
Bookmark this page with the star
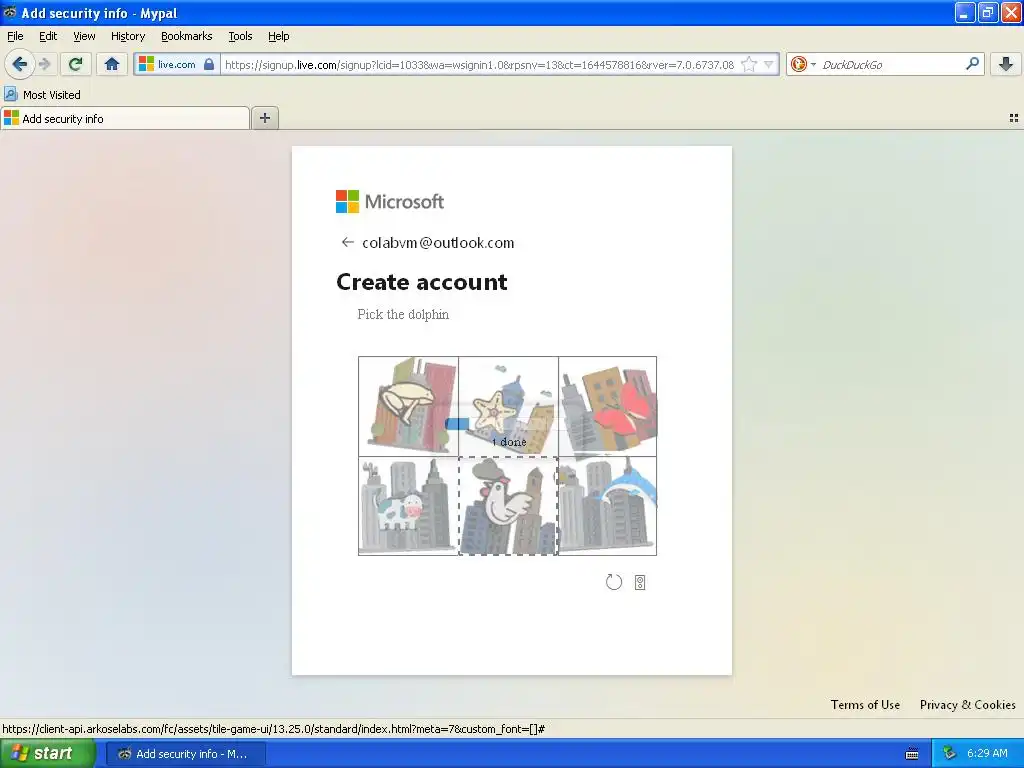750,64
